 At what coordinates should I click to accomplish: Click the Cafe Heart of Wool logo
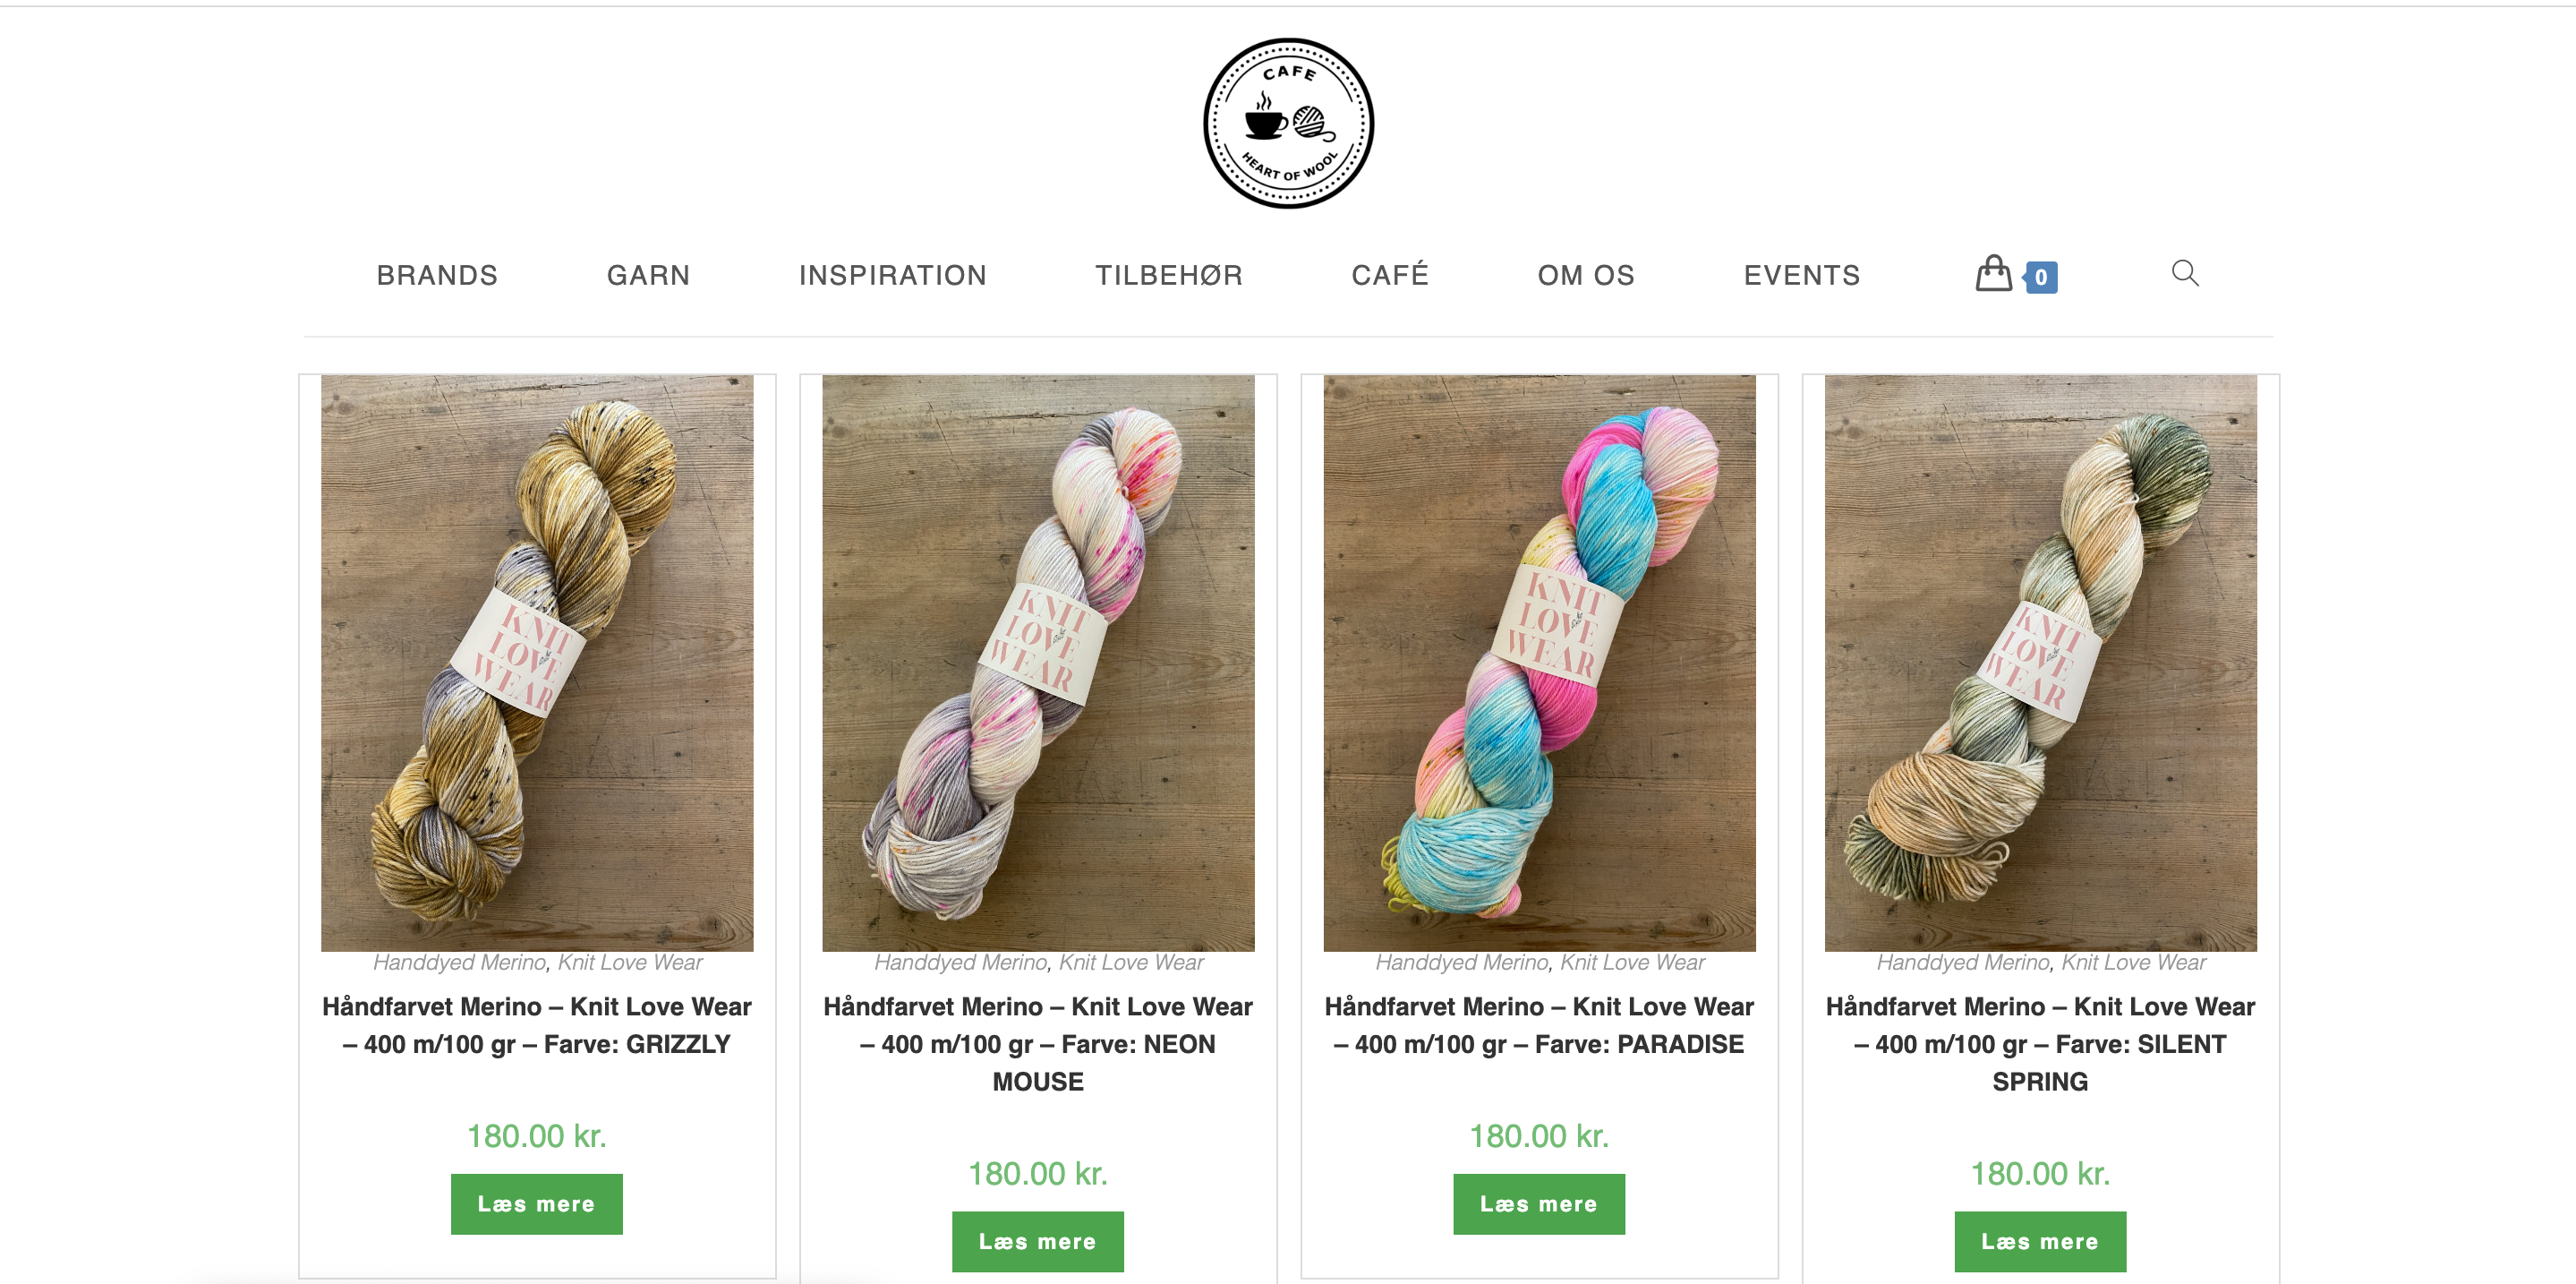coord(1288,124)
